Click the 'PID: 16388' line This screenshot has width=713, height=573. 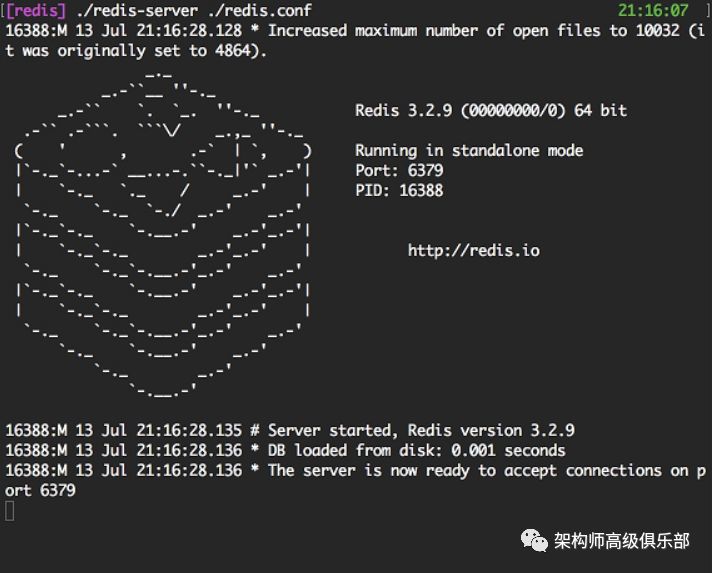coord(399,191)
